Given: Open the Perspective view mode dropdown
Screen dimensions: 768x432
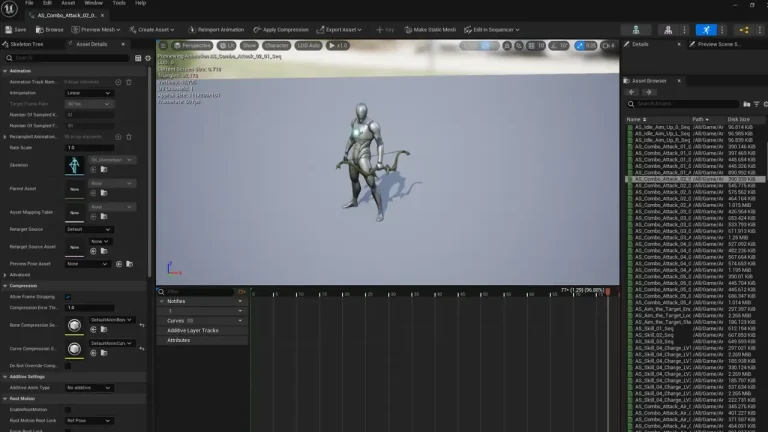Looking at the screenshot, I should 192,46.
